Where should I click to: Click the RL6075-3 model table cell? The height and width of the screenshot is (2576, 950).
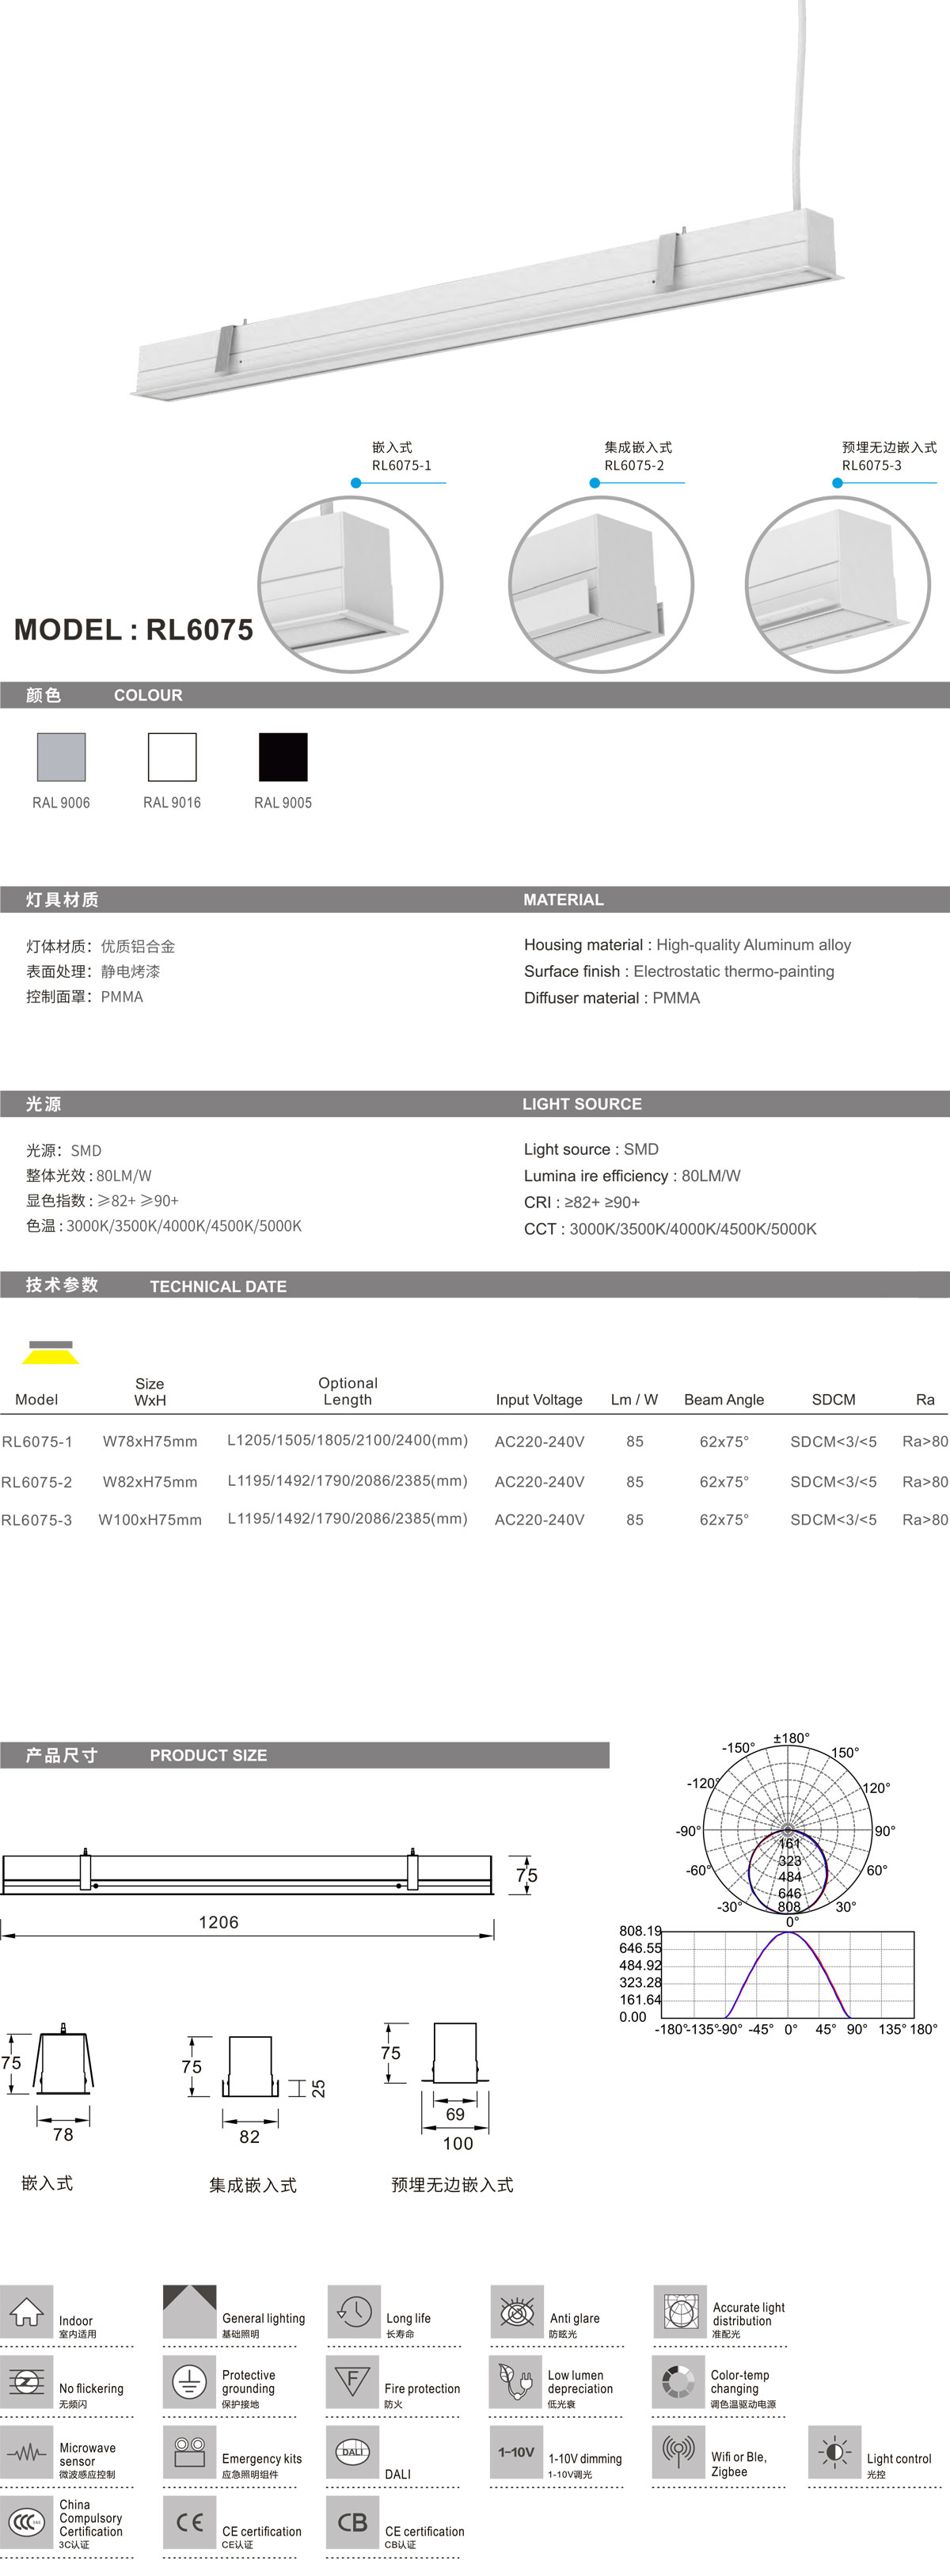click(37, 1520)
